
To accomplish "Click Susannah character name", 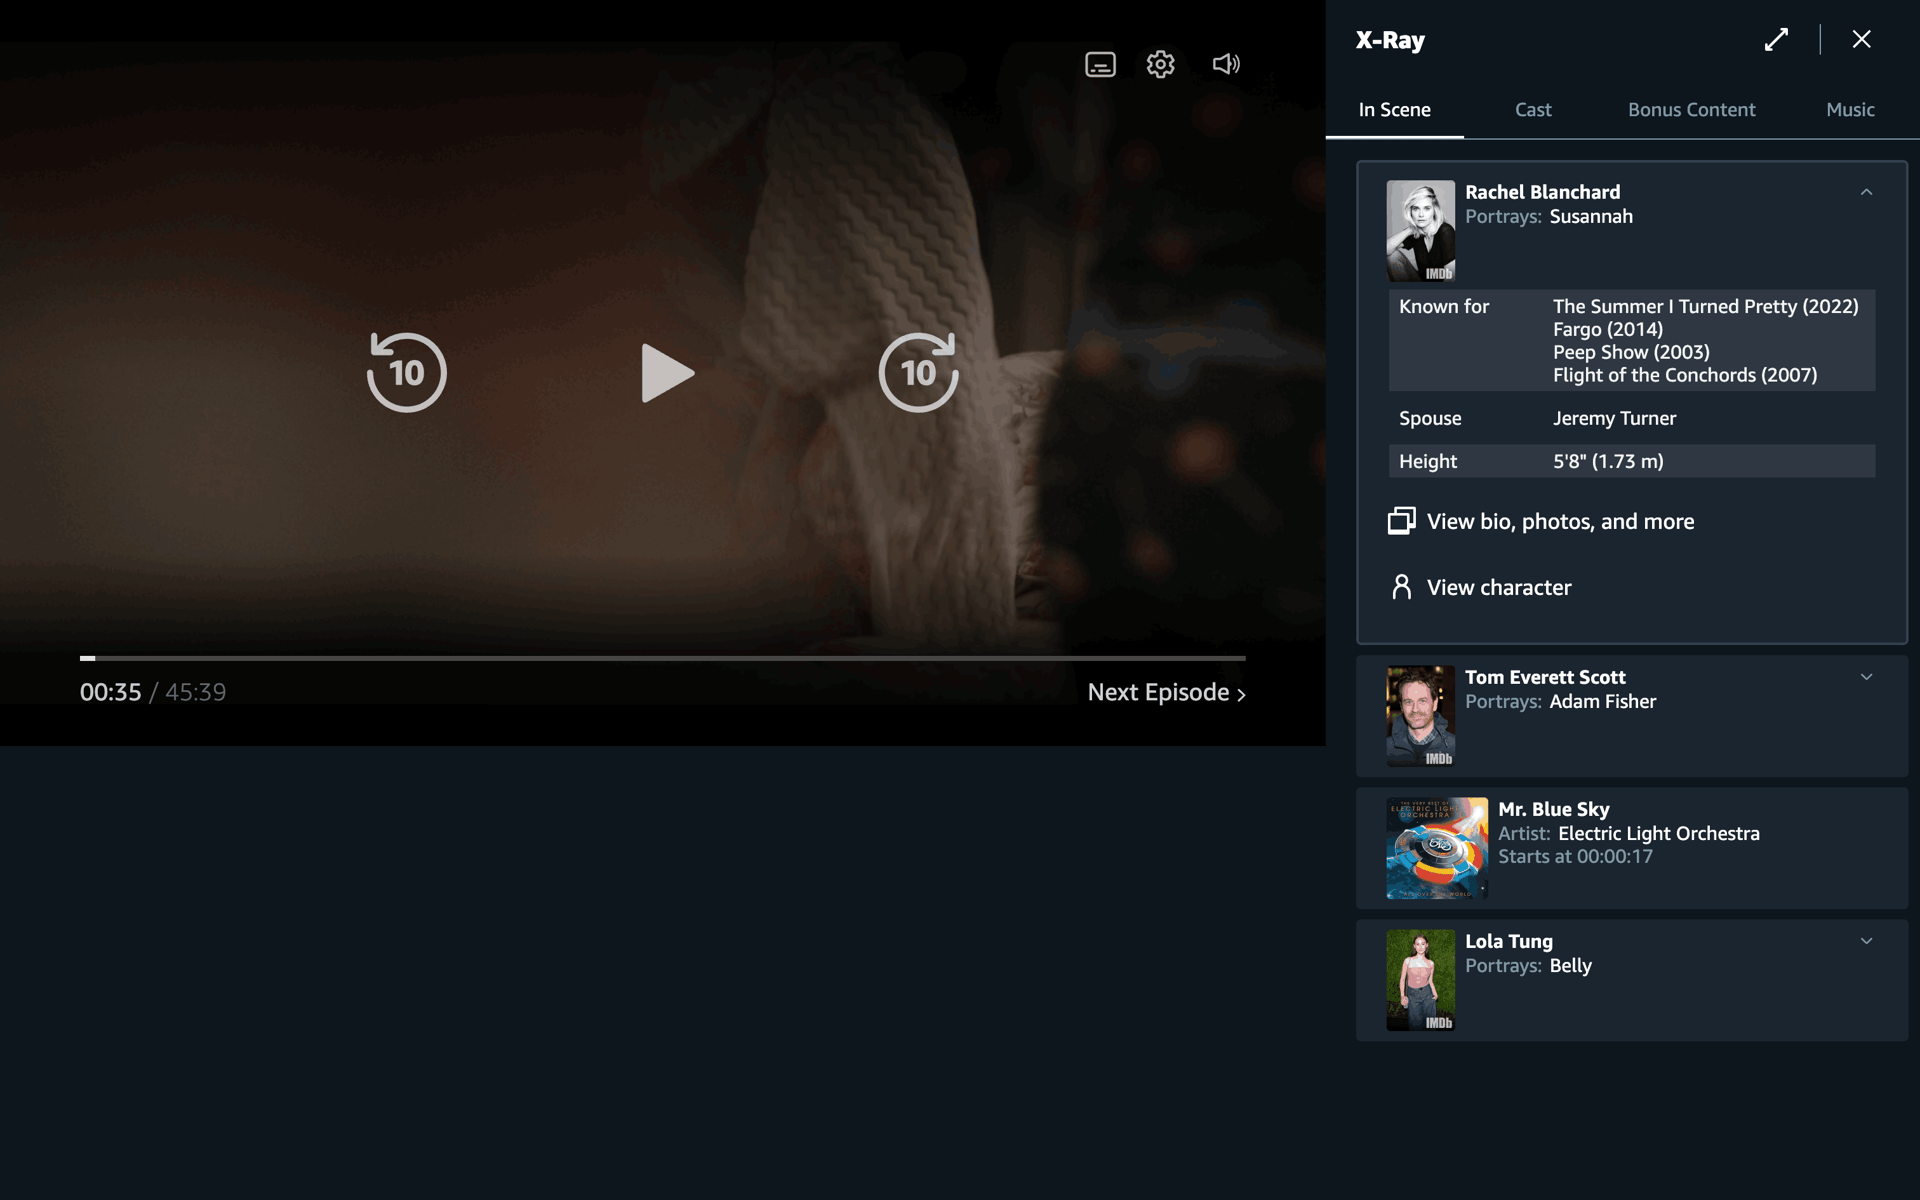I will click(1590, 216).
